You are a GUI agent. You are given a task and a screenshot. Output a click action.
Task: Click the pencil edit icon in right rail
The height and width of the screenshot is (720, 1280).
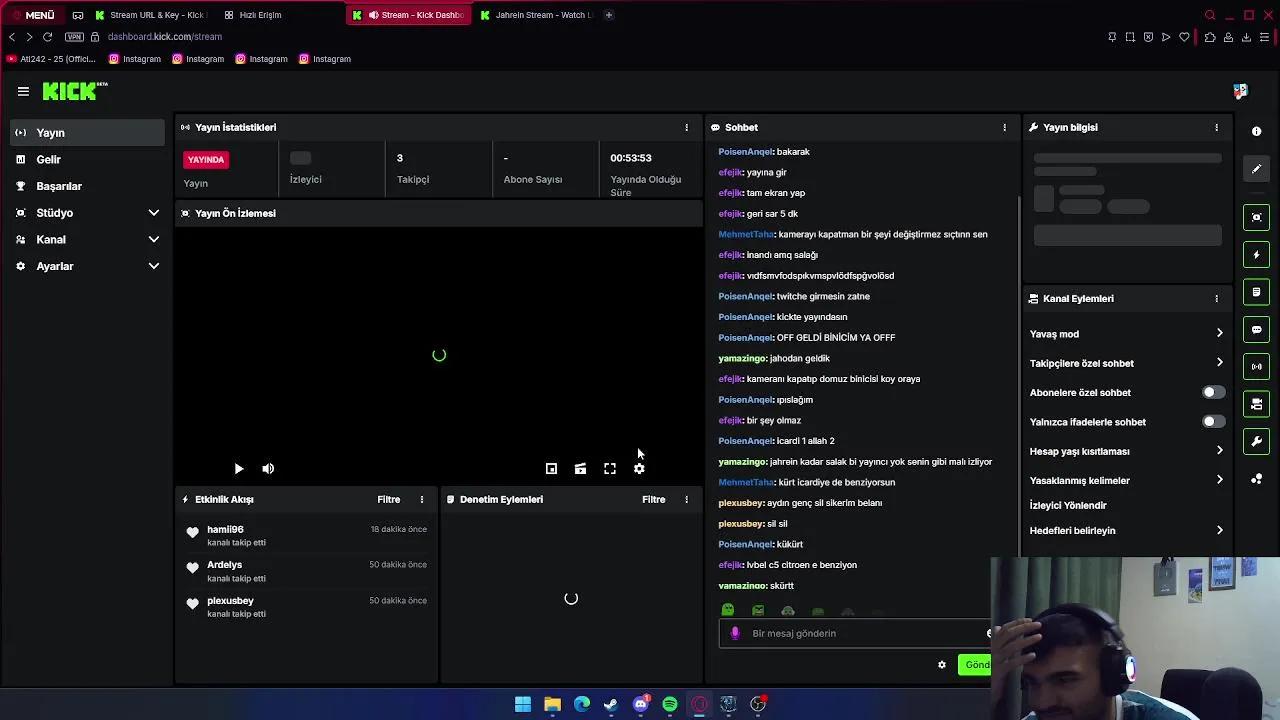click(1257, 169)
